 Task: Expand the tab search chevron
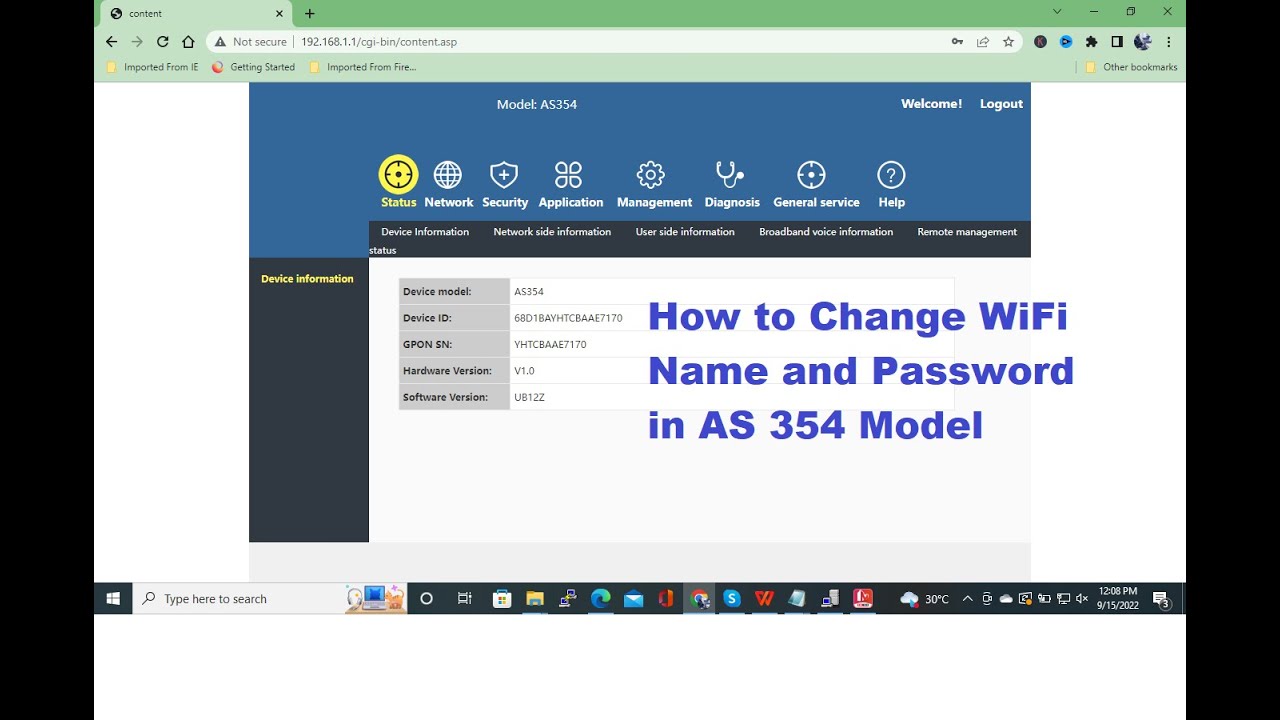click(1057, 12)
